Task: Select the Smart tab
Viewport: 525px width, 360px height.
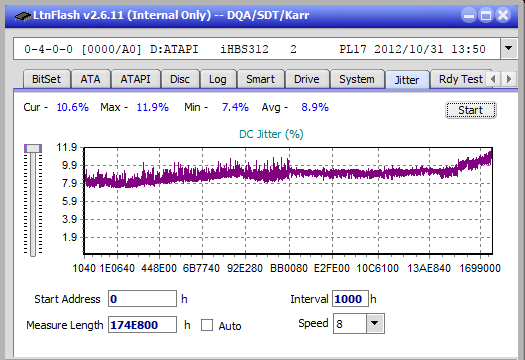Action: click(x=260, y=79)
